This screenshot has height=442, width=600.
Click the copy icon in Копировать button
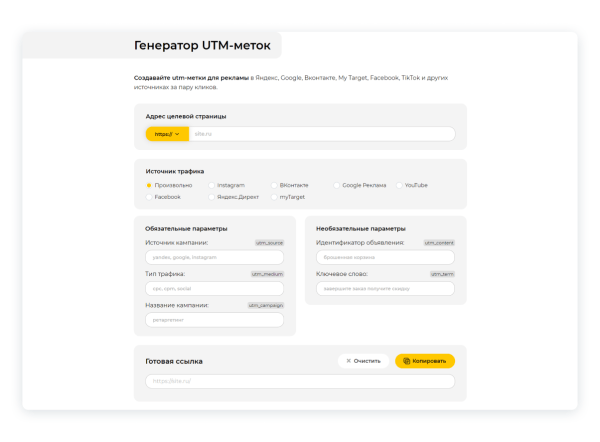406,361
